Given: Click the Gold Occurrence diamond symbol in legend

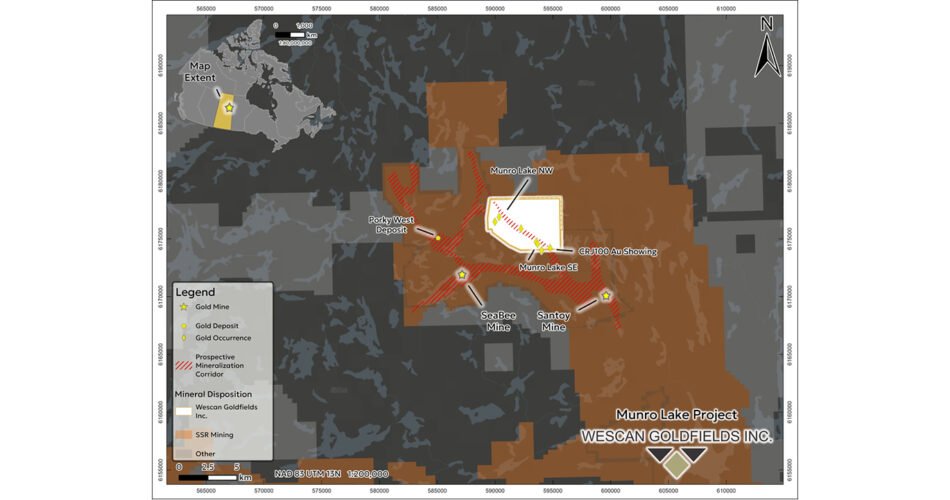Looking at the screenshot, I should [x=184, y=338].
